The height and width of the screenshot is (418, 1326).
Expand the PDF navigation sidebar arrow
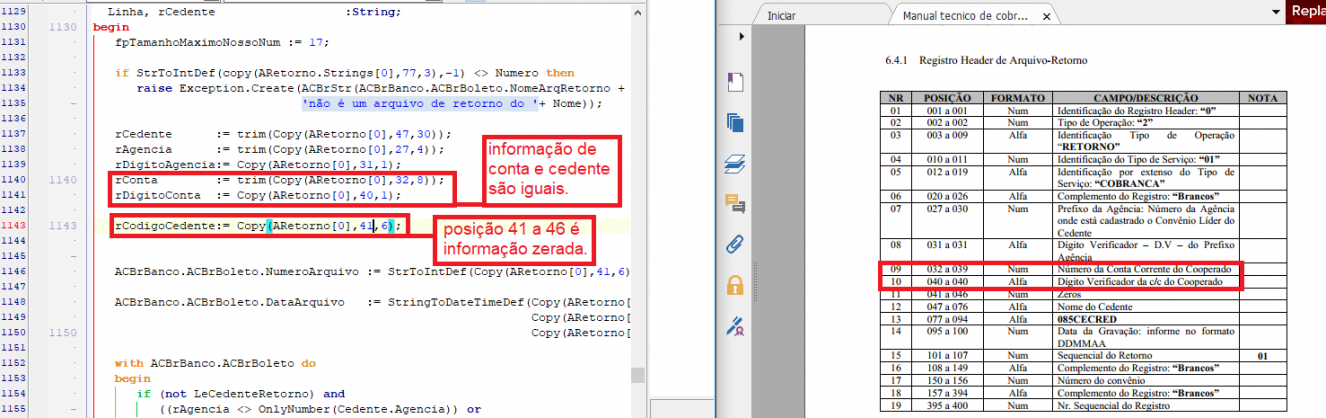741,36
